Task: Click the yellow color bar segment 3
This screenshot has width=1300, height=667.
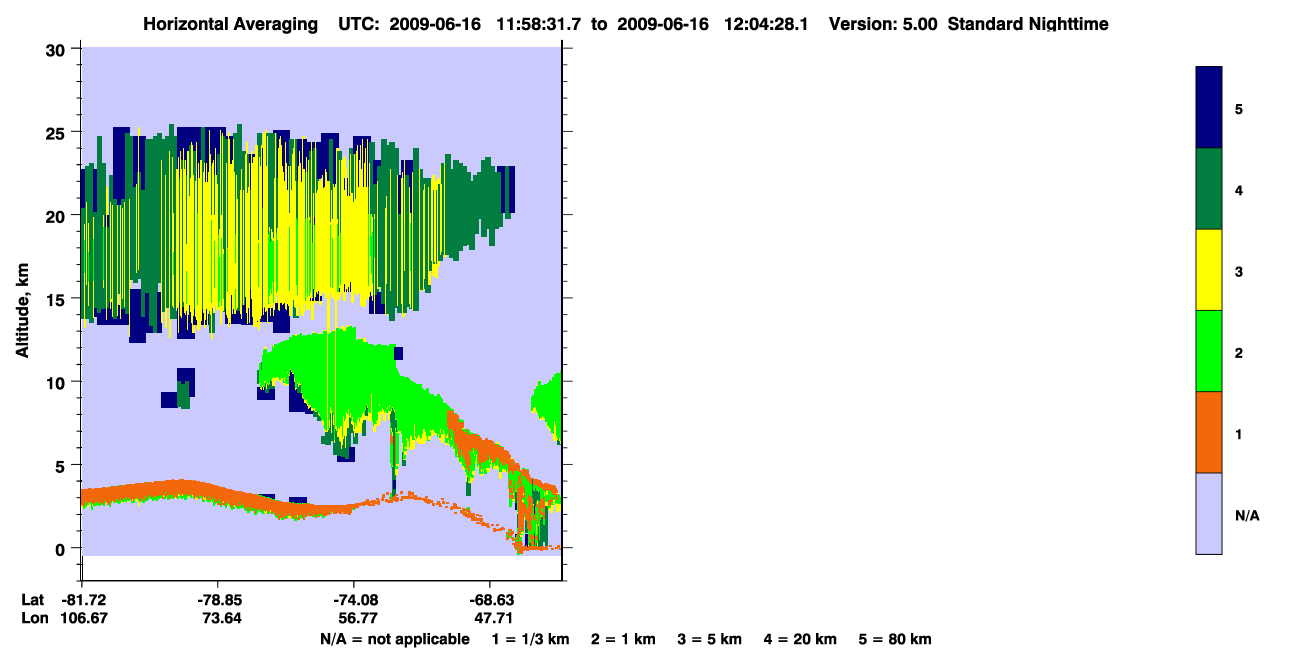Action: pos(1209,270)
